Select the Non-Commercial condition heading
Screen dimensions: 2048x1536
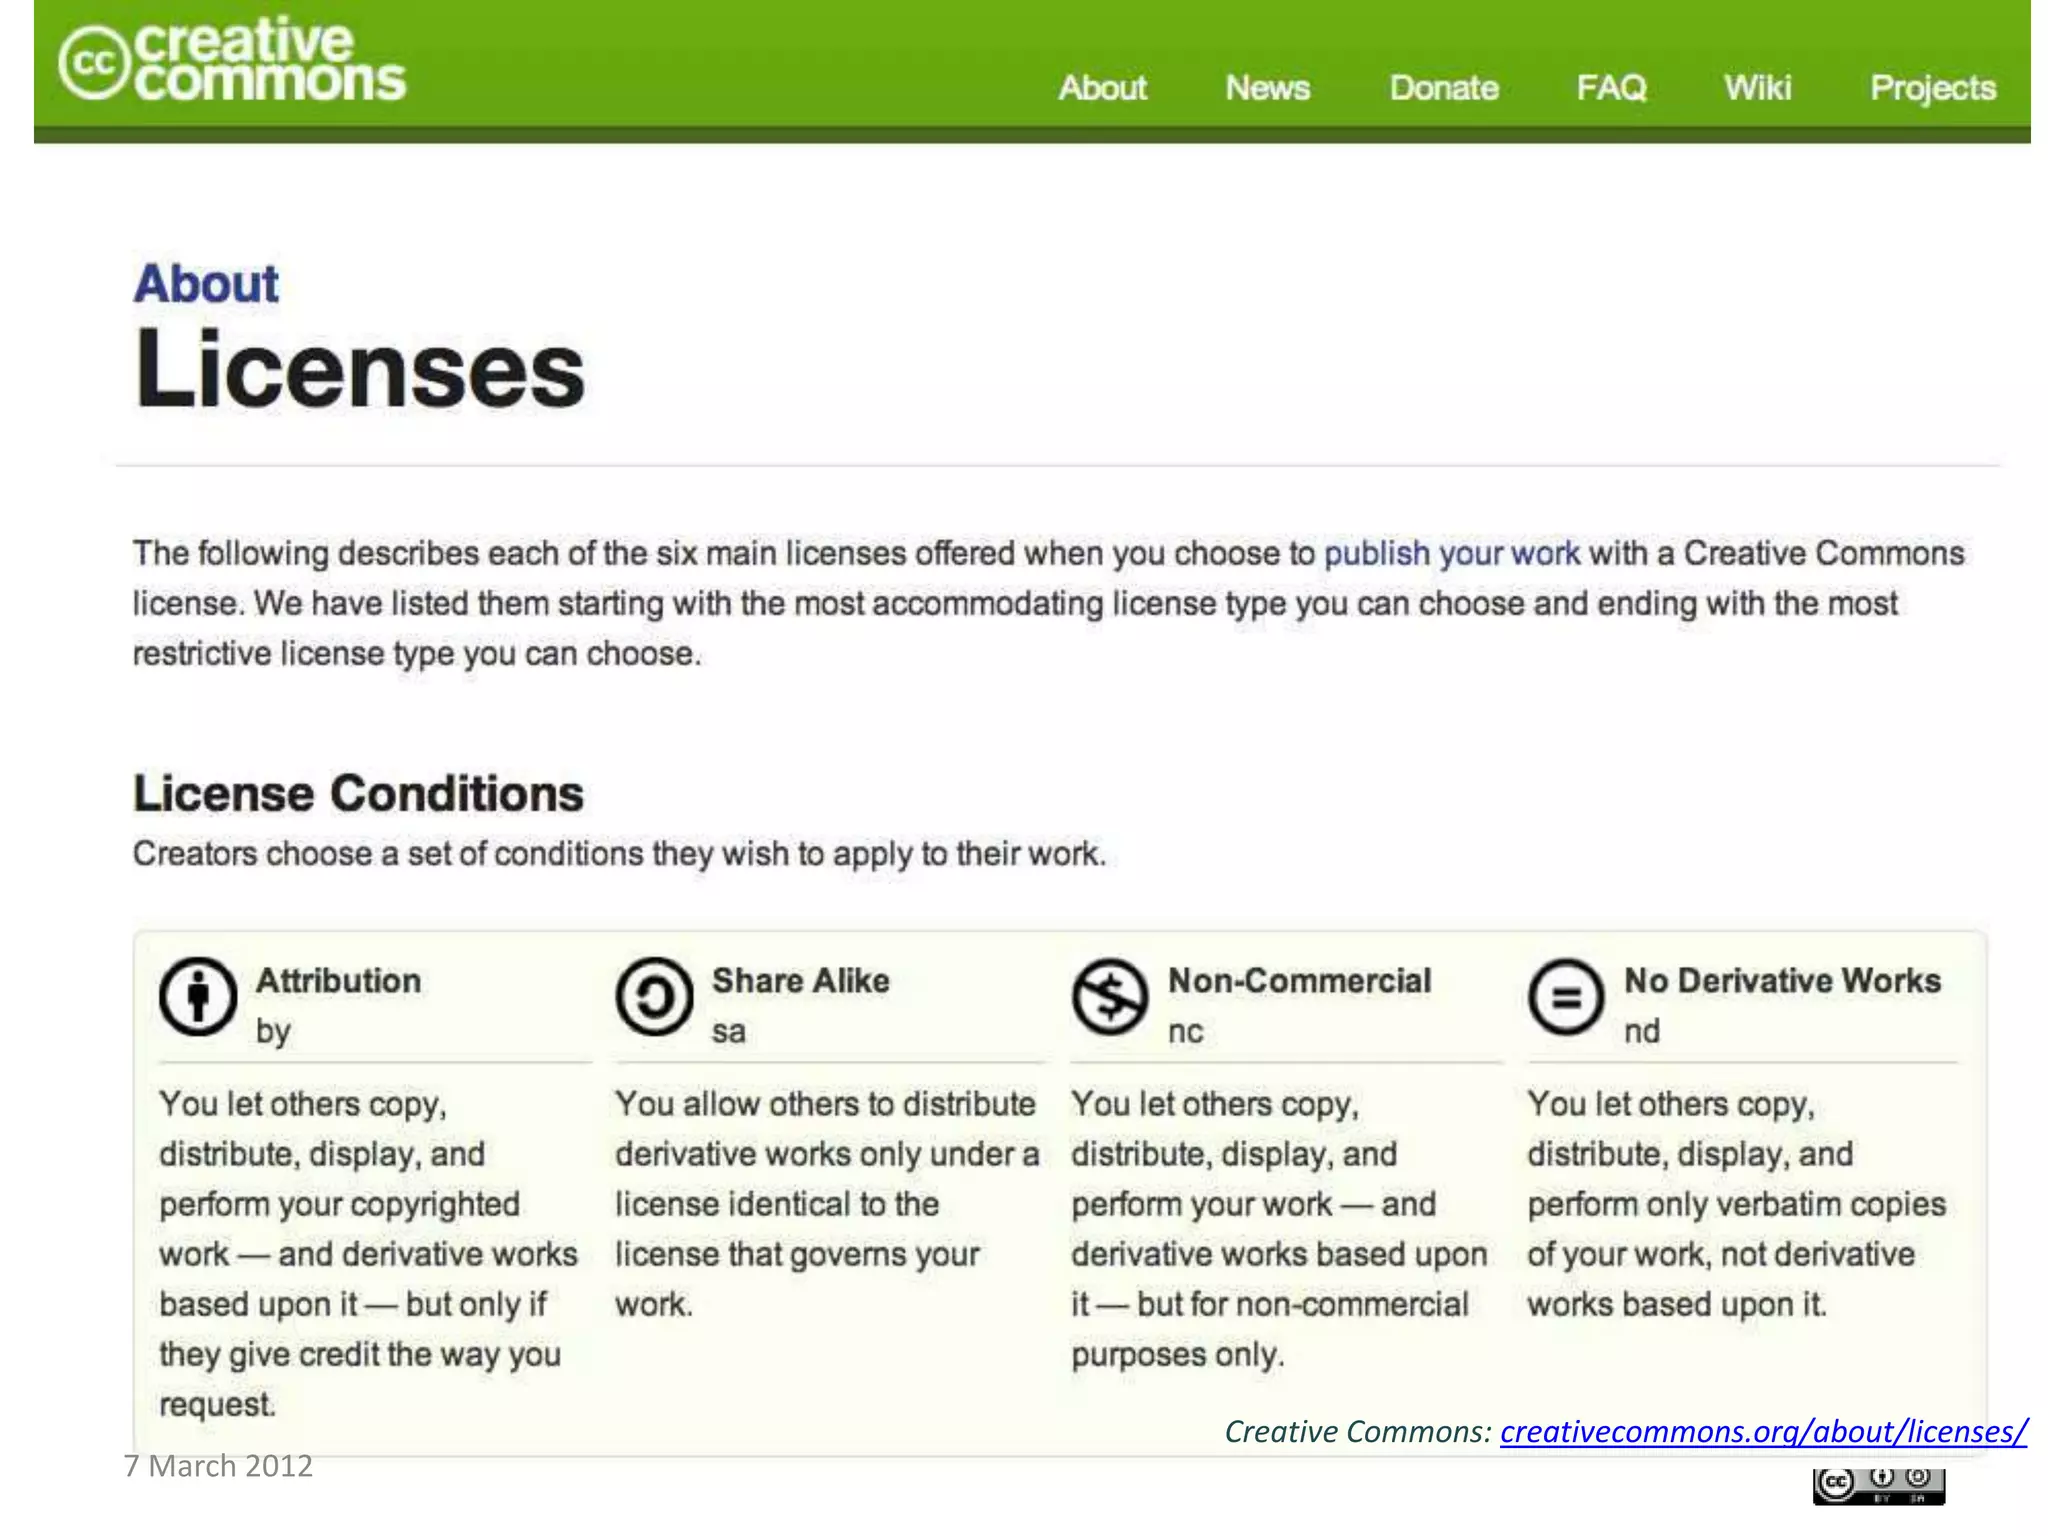pyautogui.click(x=1299, y=980)
